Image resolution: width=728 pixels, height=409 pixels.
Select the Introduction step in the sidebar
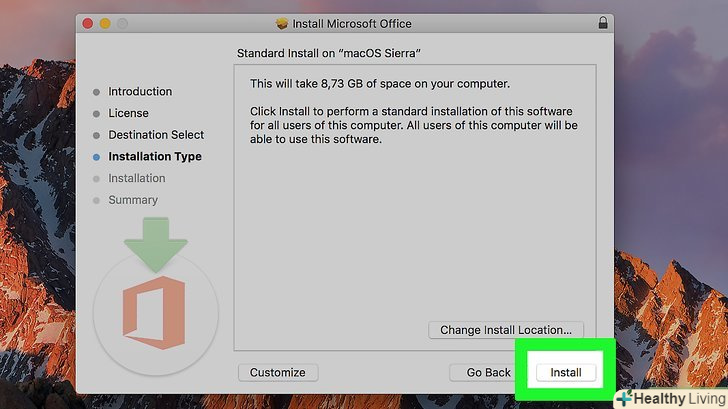pos(140,92)
